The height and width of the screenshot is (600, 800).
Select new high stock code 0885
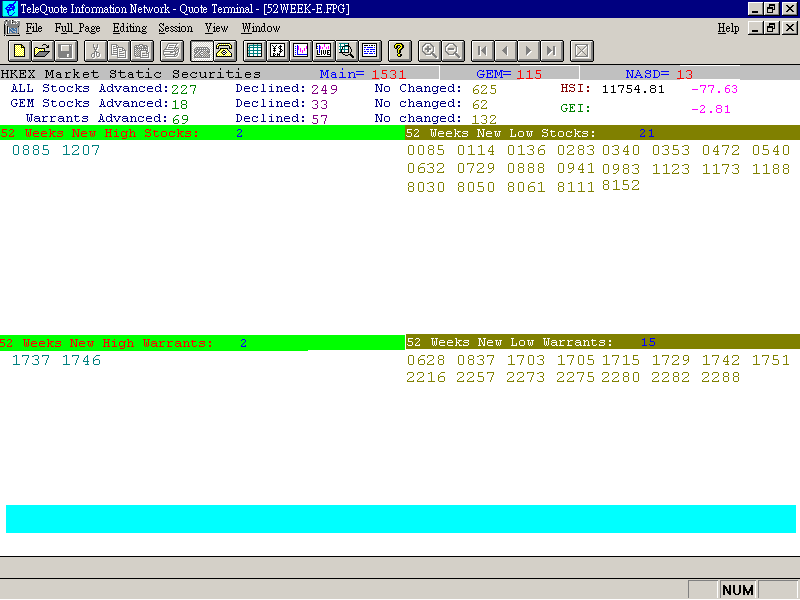click(x=31, y=151)
